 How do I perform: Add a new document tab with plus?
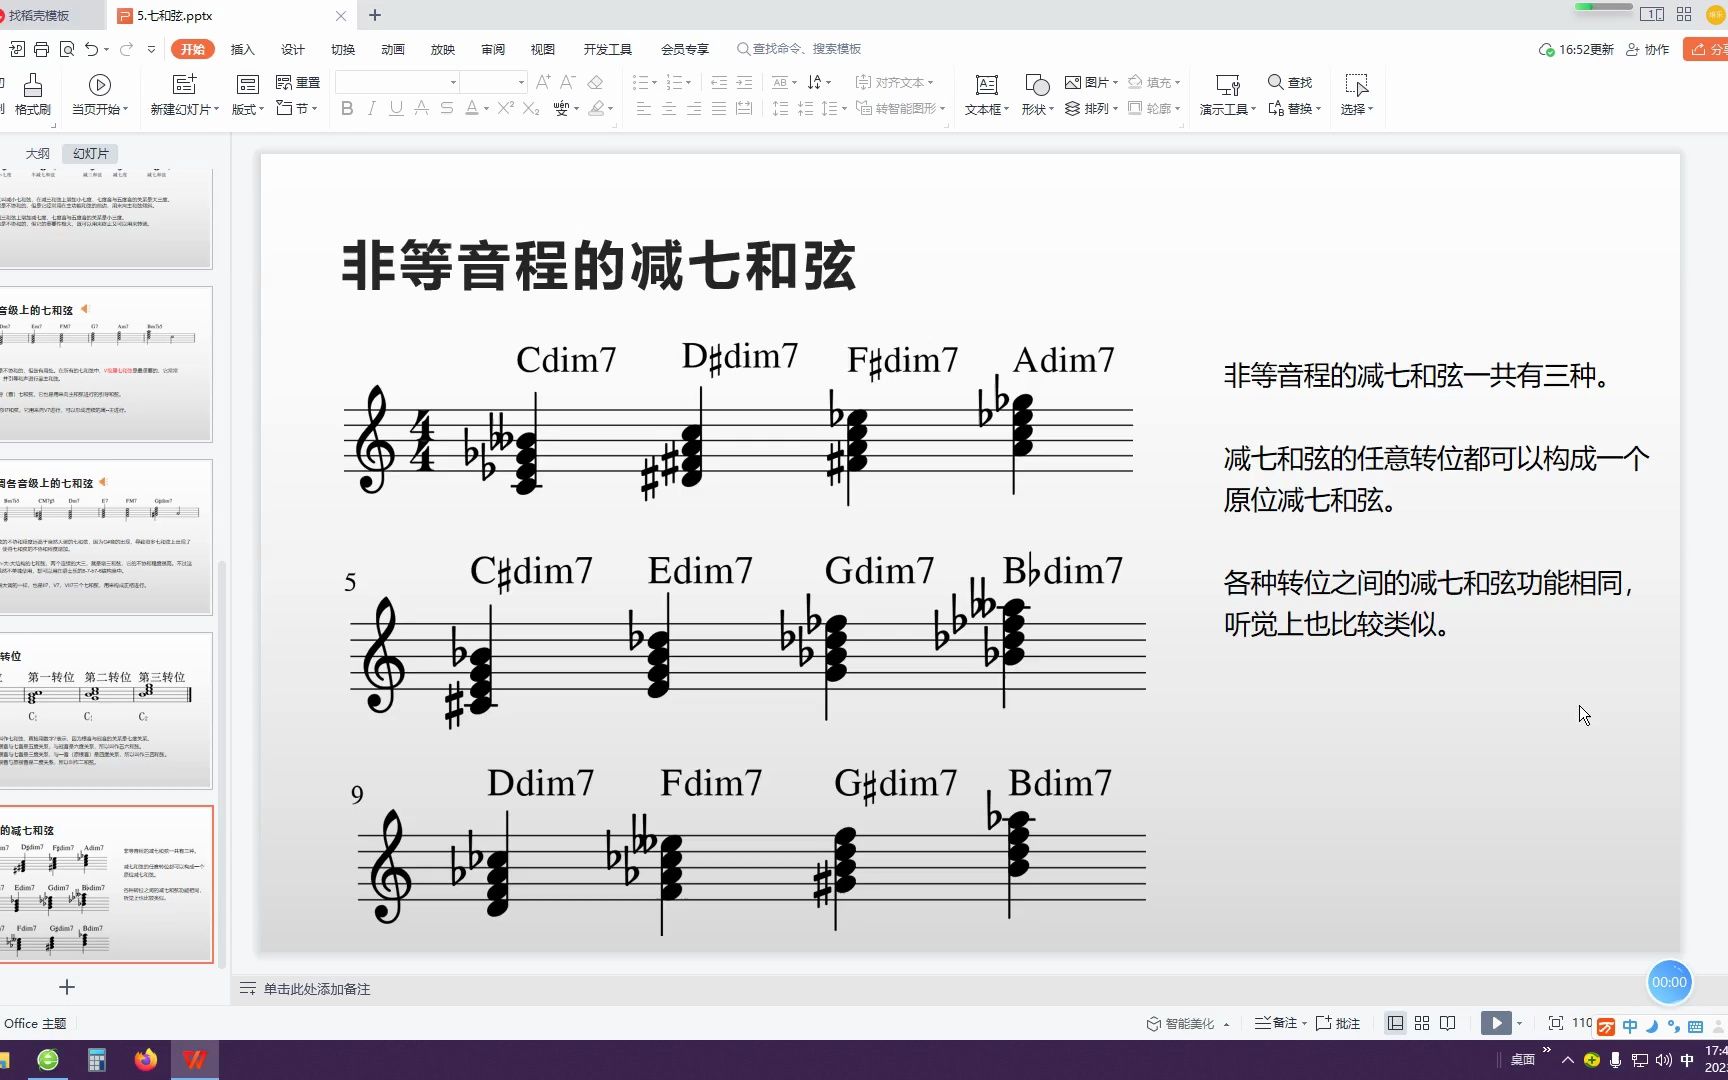(x=375, y=15)
